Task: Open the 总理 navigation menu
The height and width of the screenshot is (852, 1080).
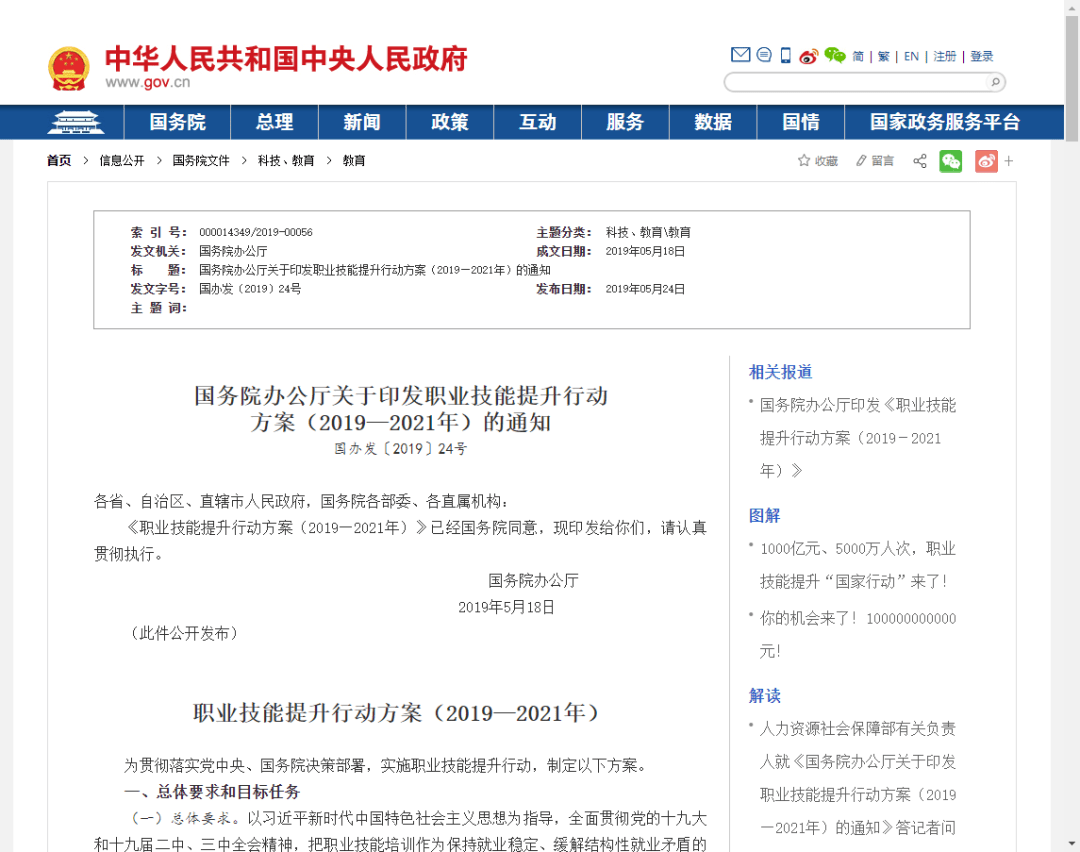Action: coord(274,122)
